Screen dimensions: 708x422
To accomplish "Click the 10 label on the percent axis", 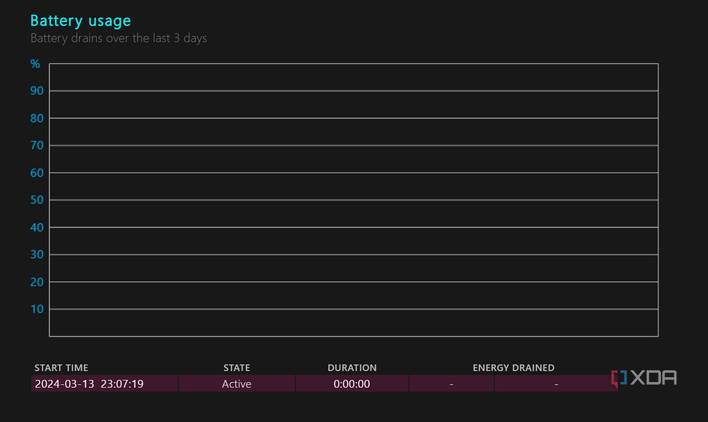I will pyautogui.click(x=37, y=309).
